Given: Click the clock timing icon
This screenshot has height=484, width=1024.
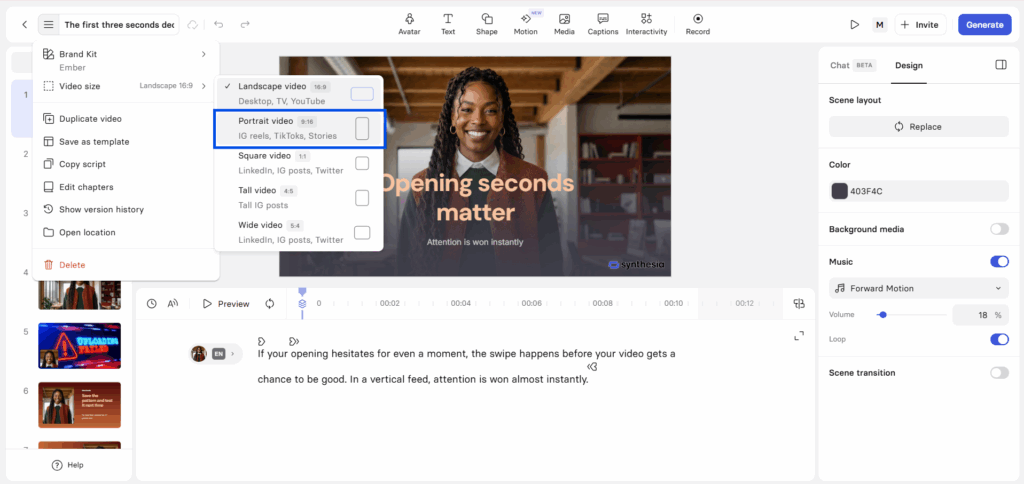Looking at the screenshot, I should [x=152, y=304].
